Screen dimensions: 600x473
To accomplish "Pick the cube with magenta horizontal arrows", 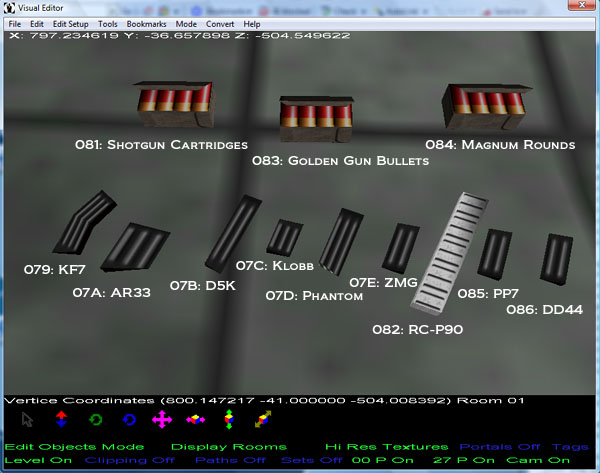I will (196, 419).
